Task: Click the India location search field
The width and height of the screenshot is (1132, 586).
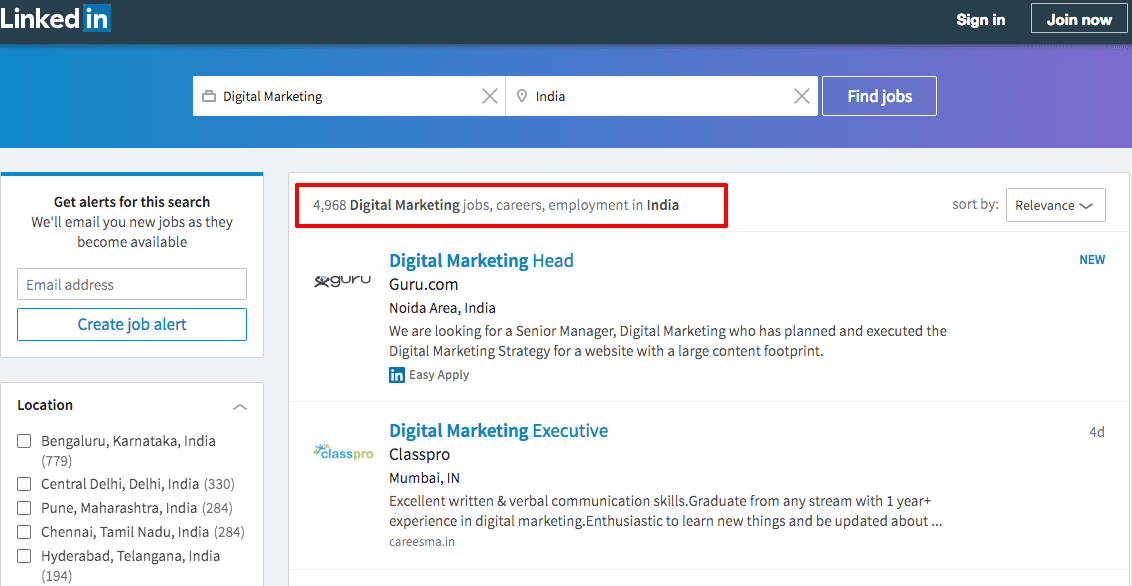Action: click(662, 96)
